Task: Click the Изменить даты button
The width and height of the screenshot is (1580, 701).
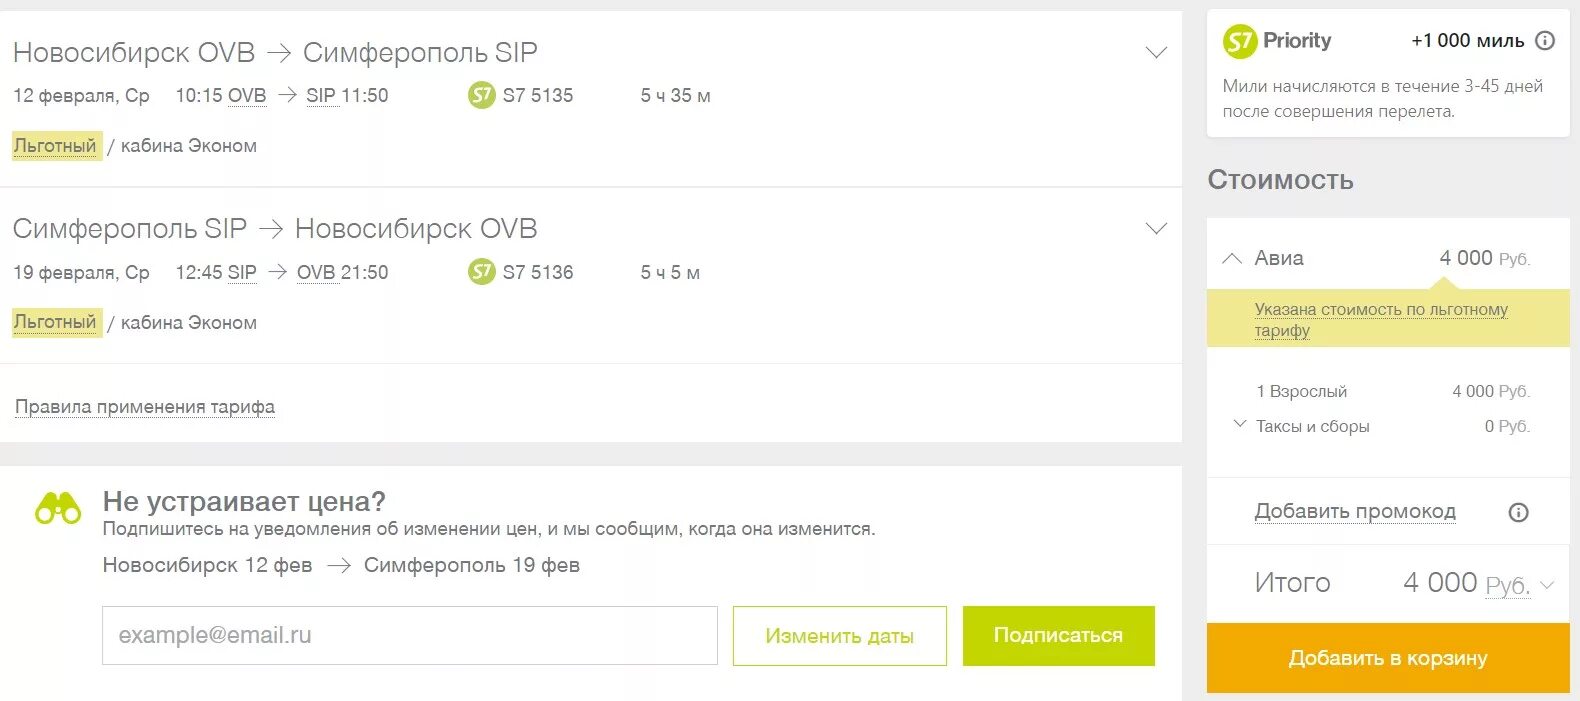Action: pyautogui.click(x=839, y=636)
